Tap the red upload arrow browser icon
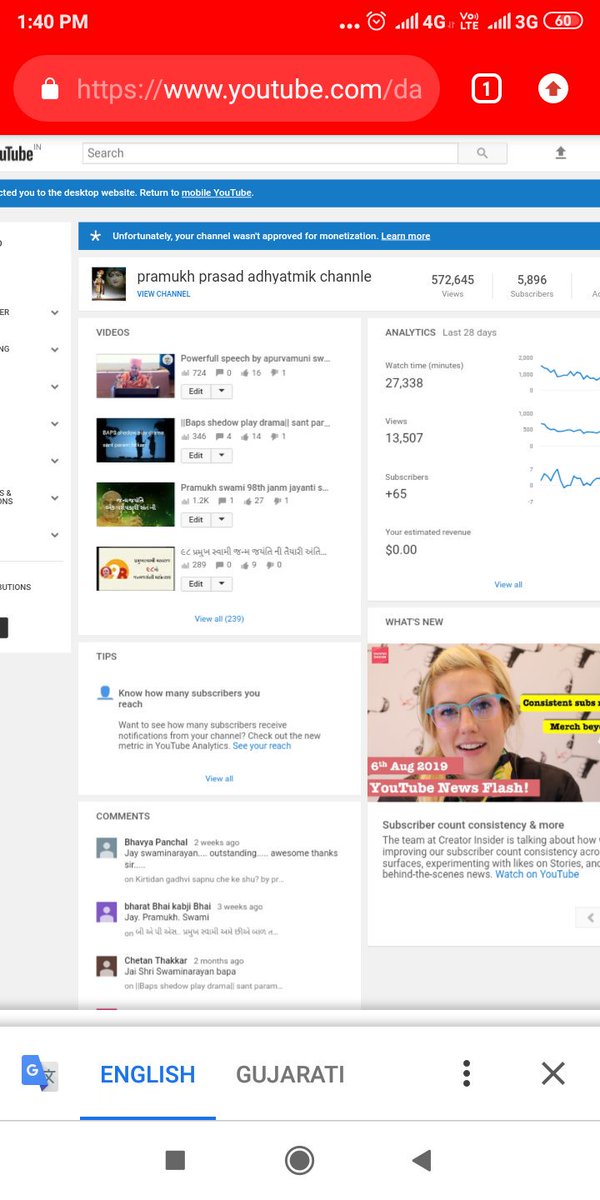This screenshot has width=600, height=1200. [553, 89]
